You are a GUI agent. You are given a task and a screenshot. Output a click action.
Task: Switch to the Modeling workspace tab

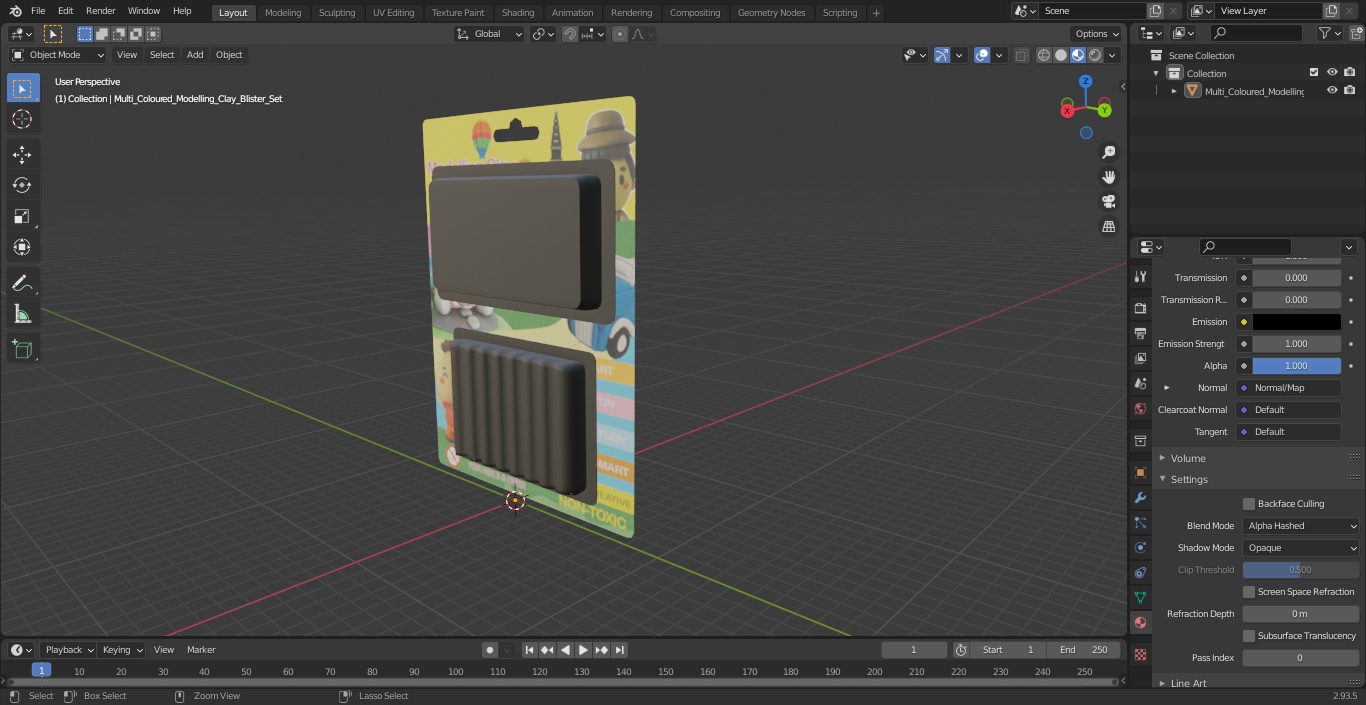283,13
